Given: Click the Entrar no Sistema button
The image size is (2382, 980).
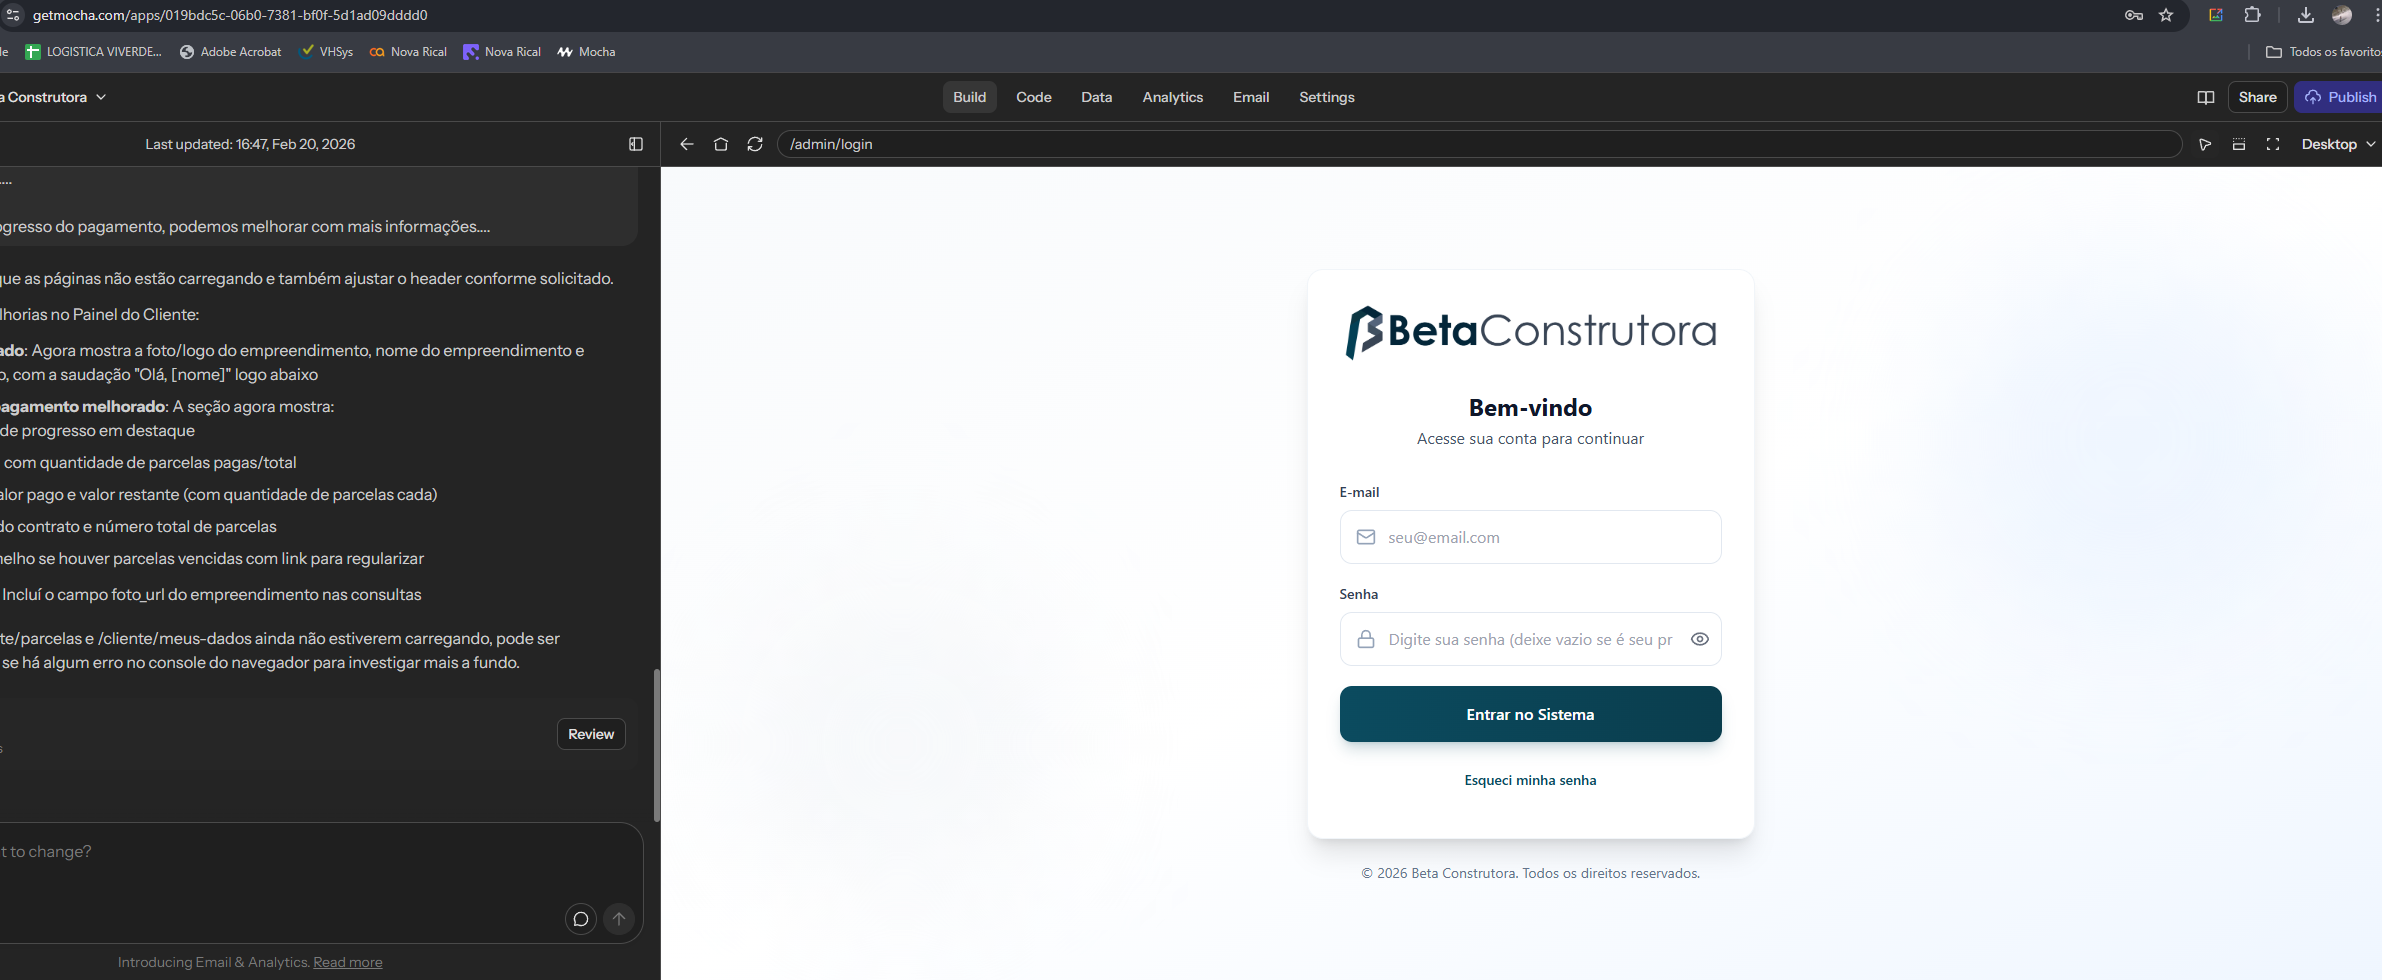Looking at the screenshot, I should pos(1530,714).
